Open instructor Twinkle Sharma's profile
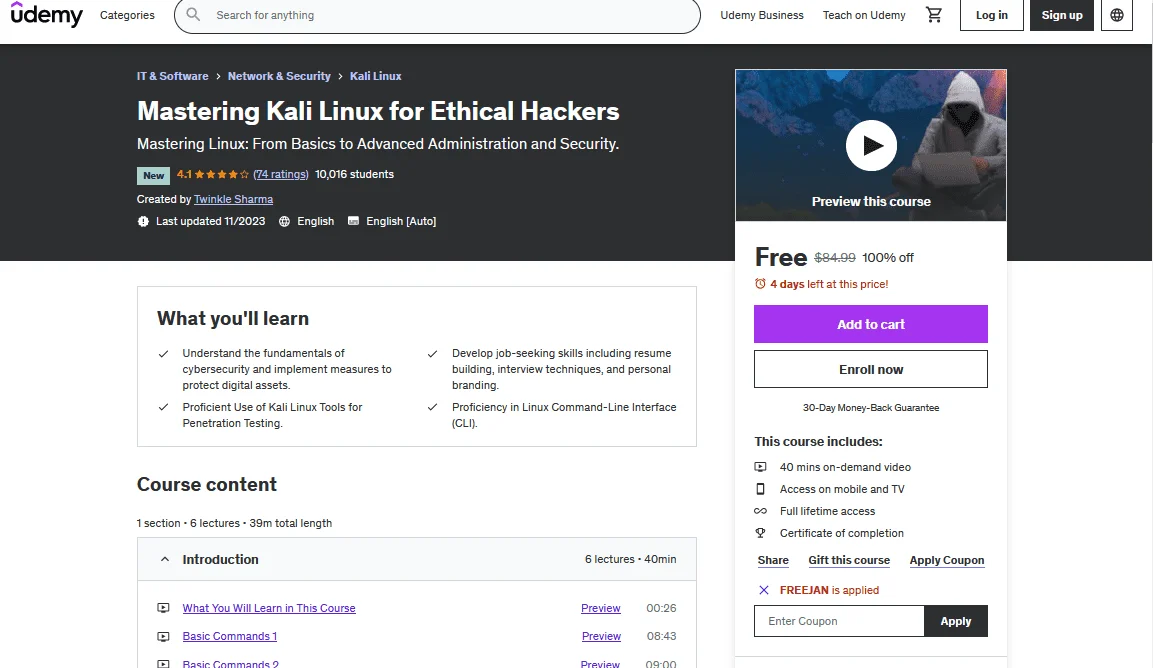 (233, 199)
